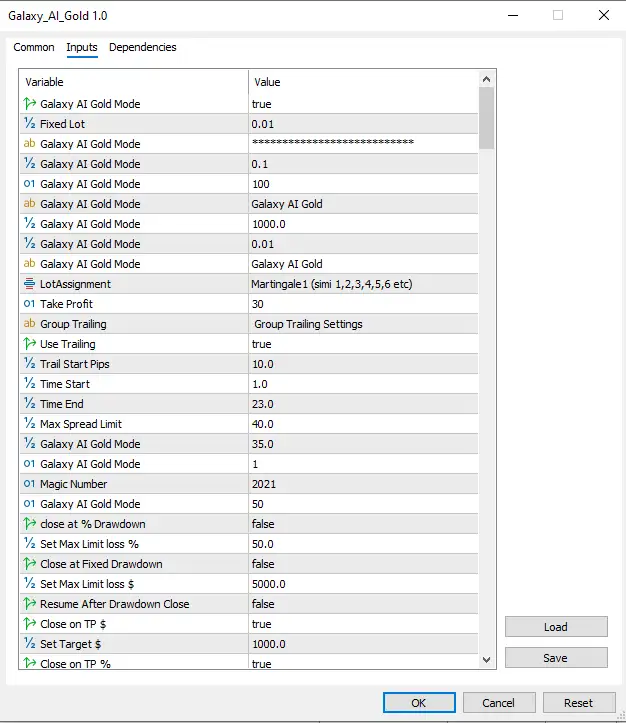Click the integer icon beside Magic Number
This screenshot has width=626, height=723.
tap(29, 484)
